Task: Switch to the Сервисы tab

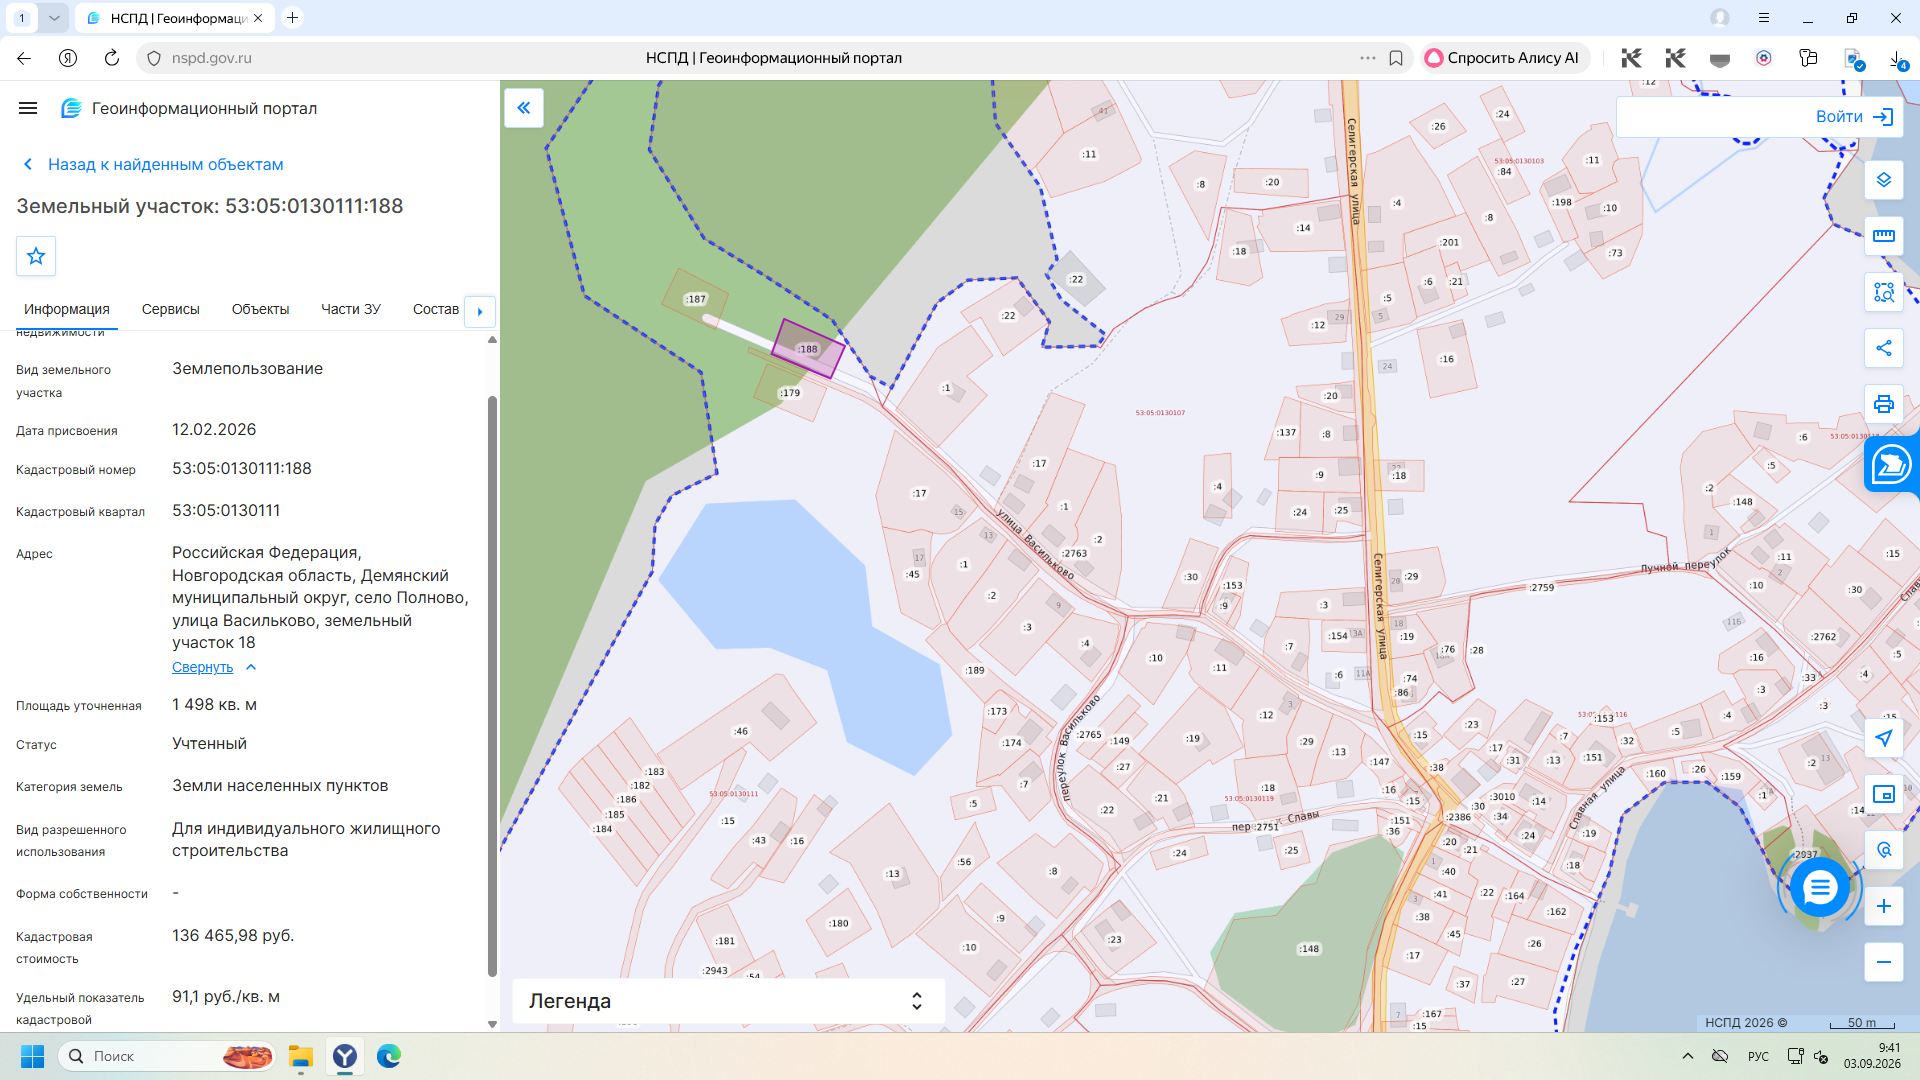Action: click(x=170, y=309)
